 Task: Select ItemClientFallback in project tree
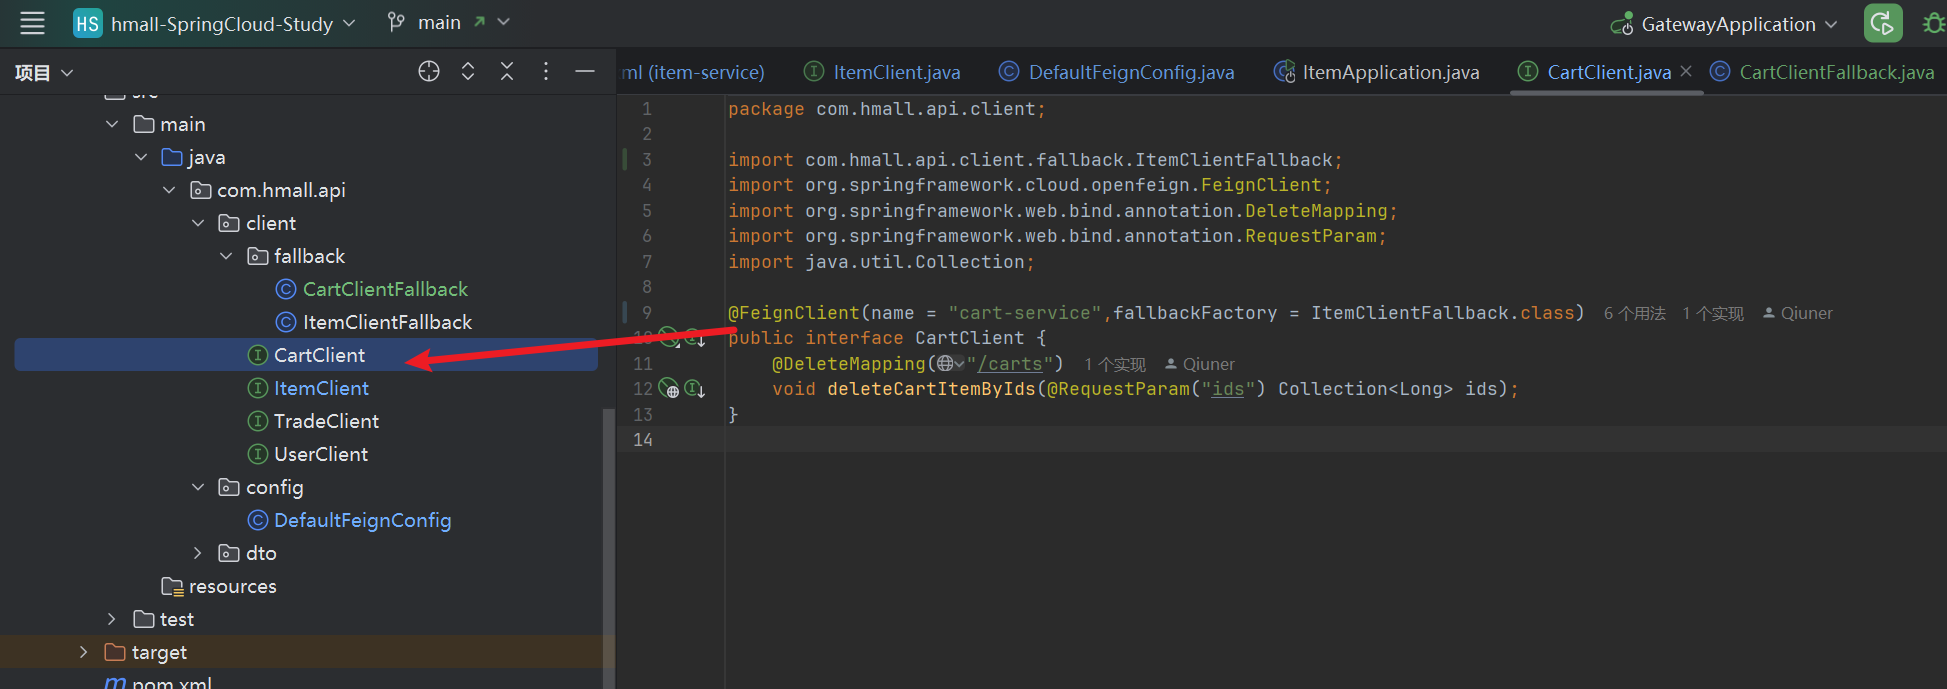point(387,322)
